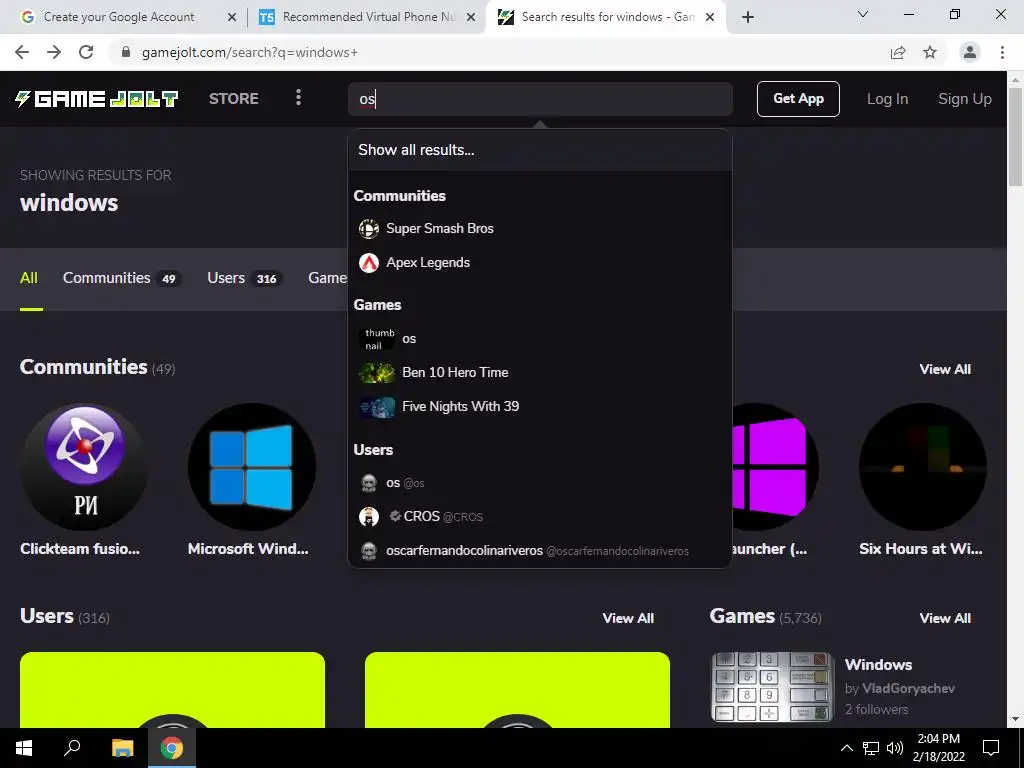Click the address bar URL
This screenshot has width=1024, height=768.
point(250,52)
